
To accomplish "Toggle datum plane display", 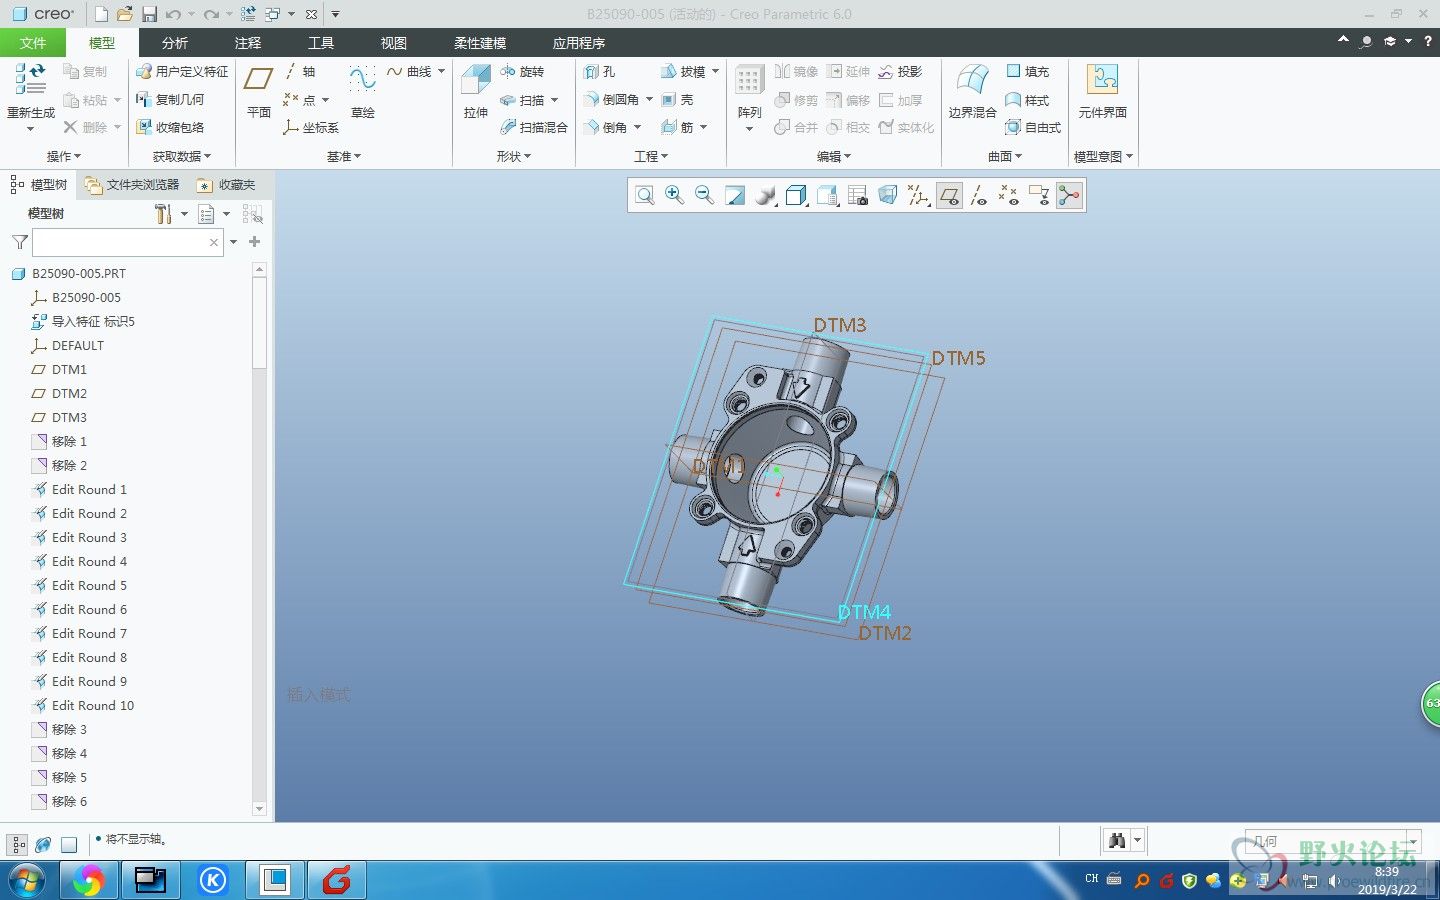I will pyautogui.click(x=949, y=196).
